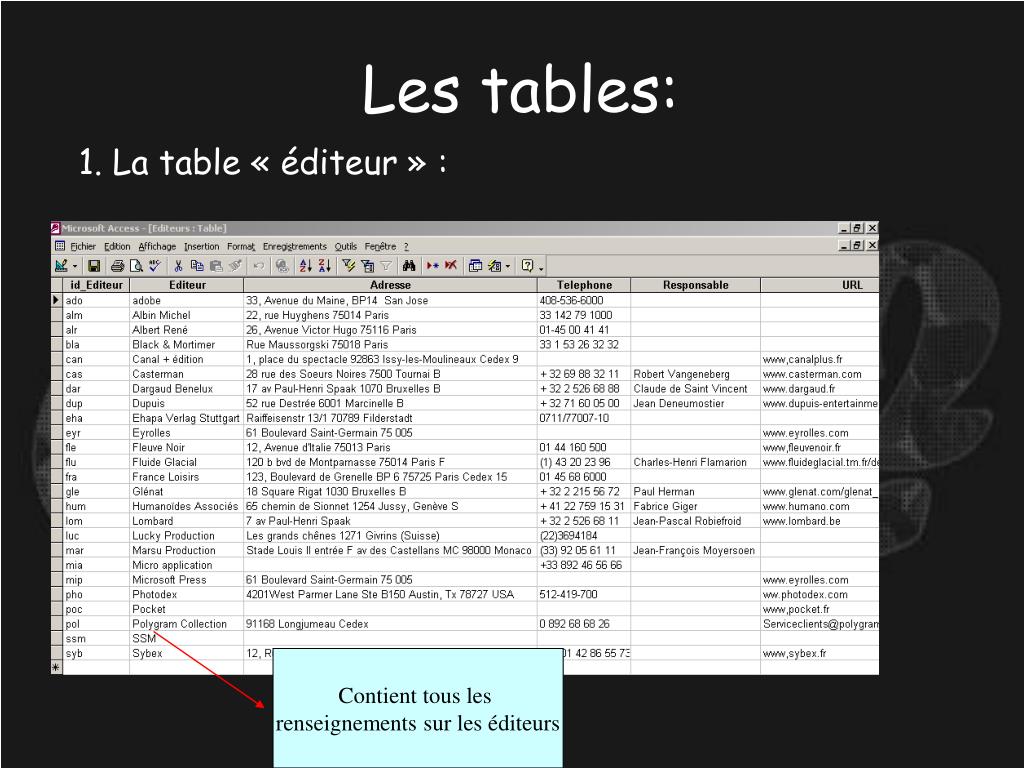Add a new record with the arrow-star icon
This screenshot has width=1024, height=768.
pos(432,266)
